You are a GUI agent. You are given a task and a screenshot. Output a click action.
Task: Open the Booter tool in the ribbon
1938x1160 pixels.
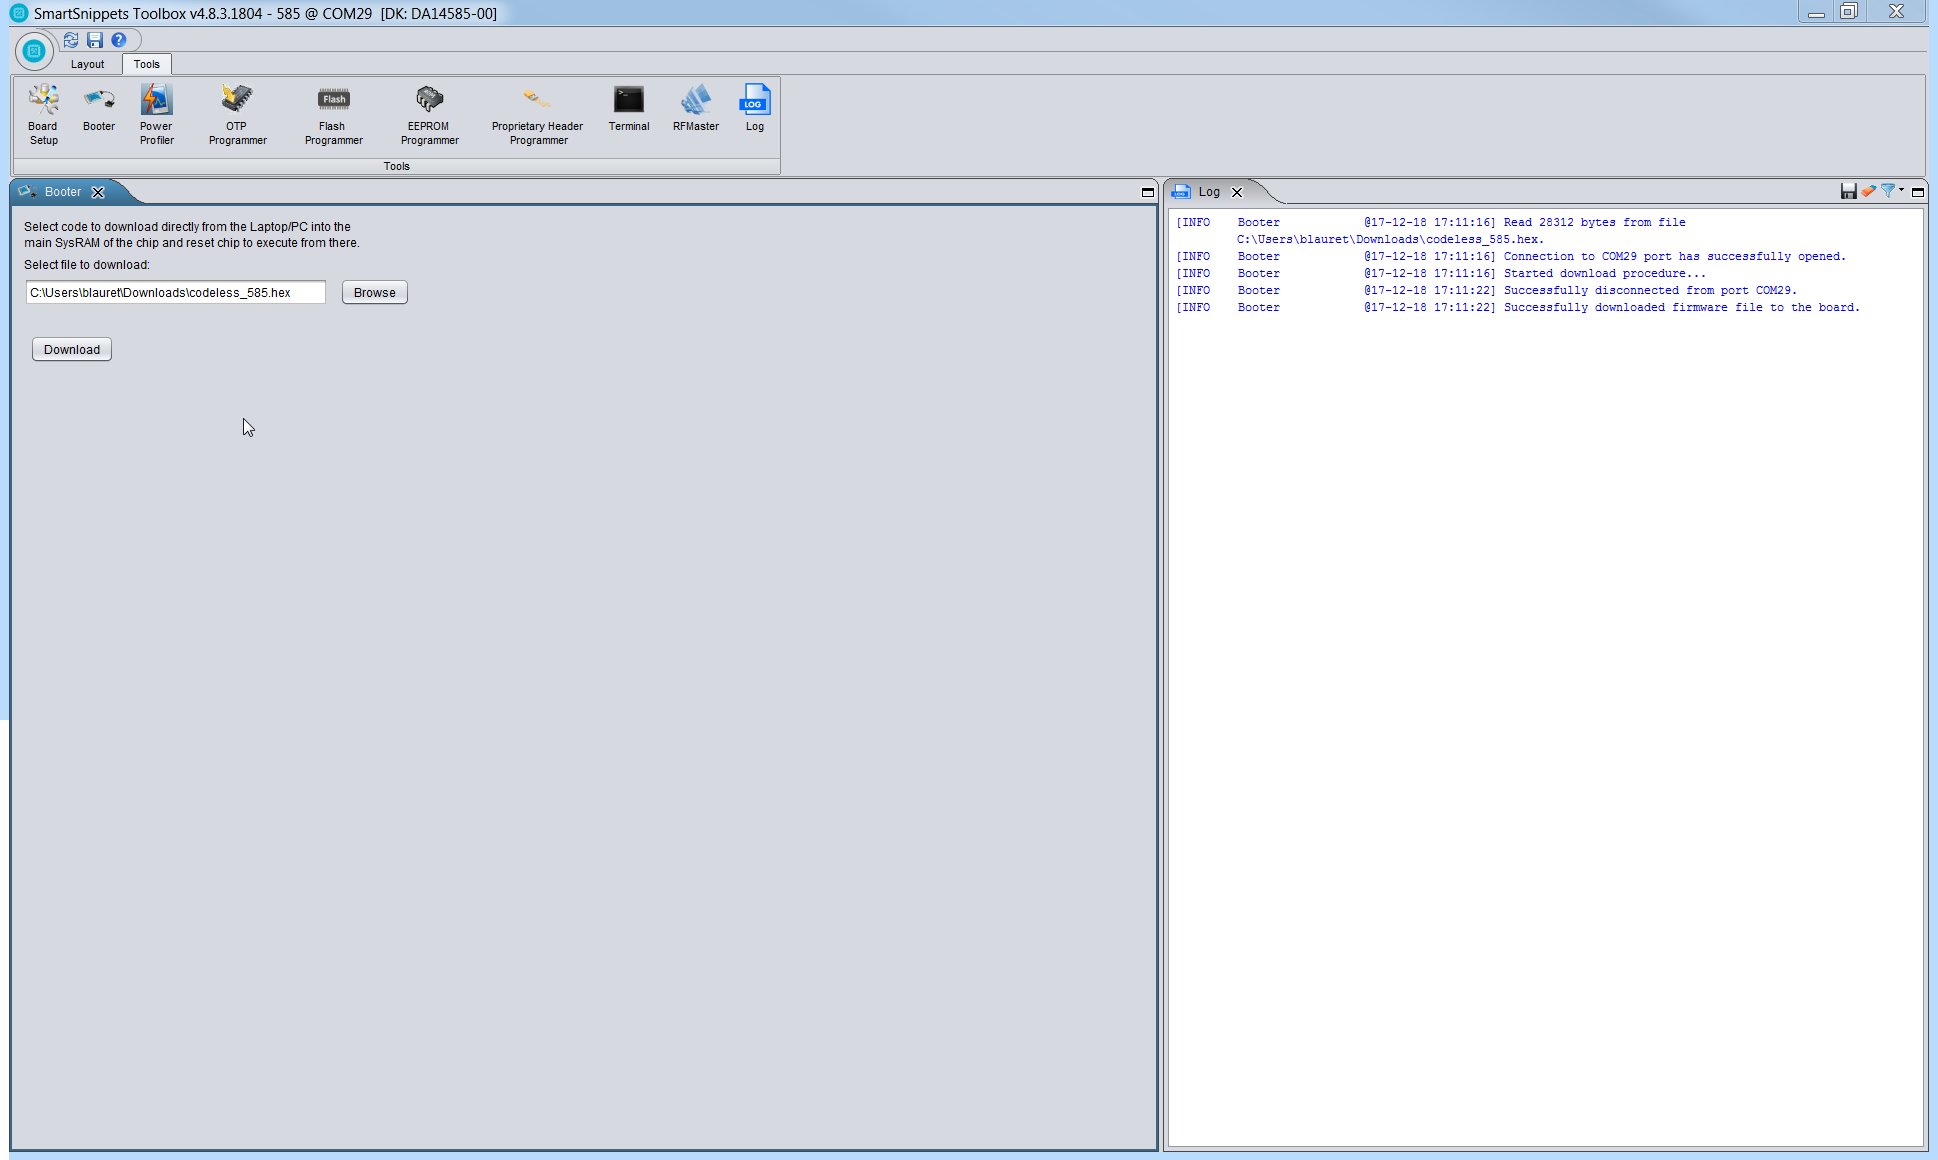pyautogui.click(x=99, y=109)
